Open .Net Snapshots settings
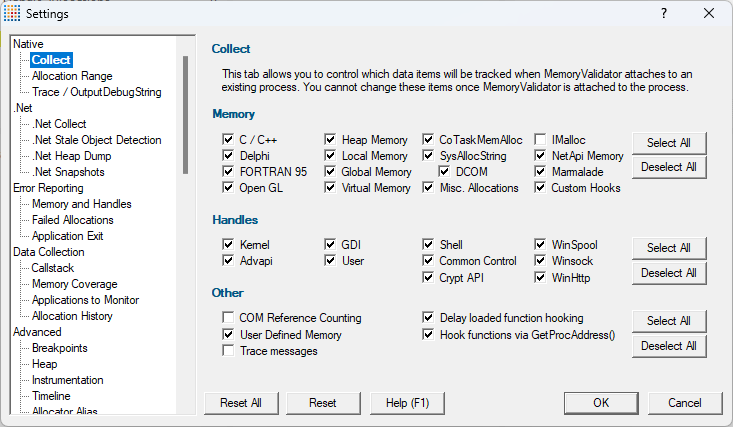 point(68,172)
